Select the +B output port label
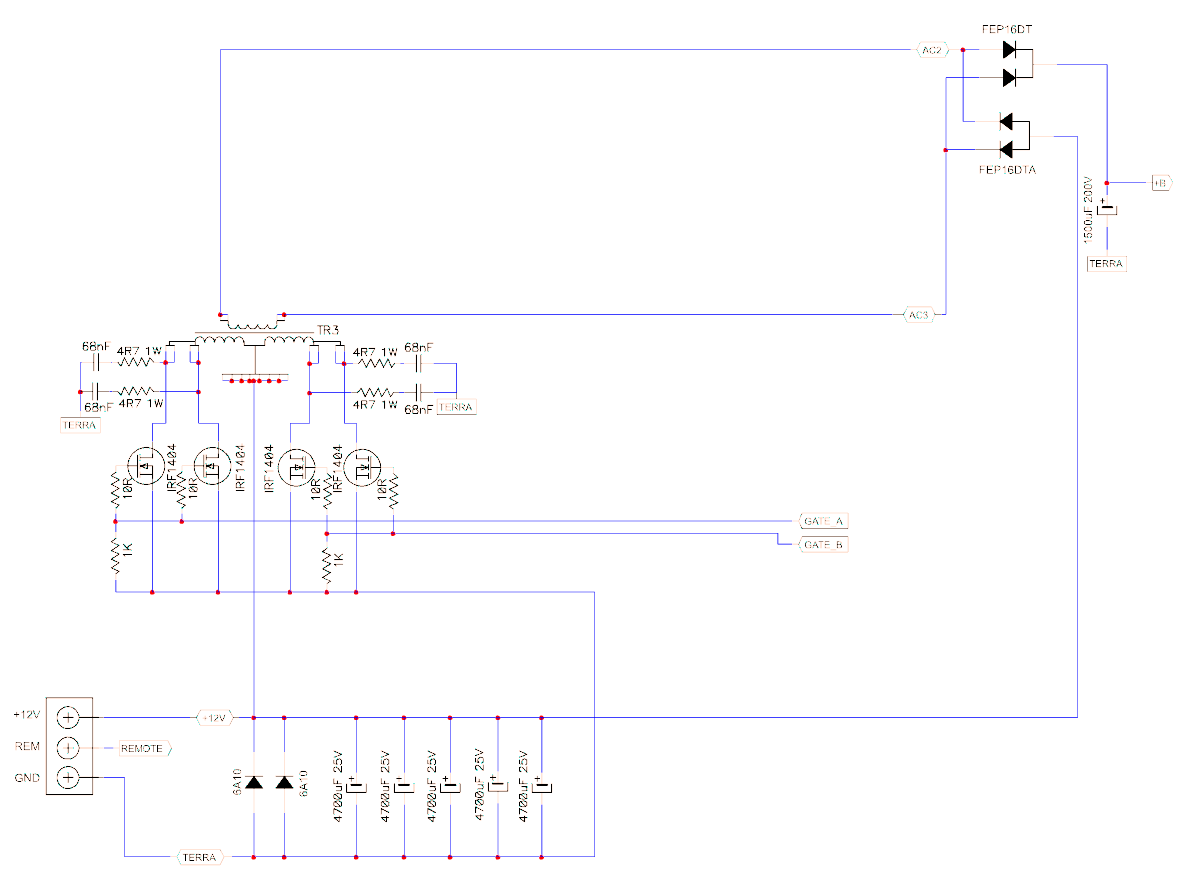This screenshot has width=1187, height=891. [1161, 182]
